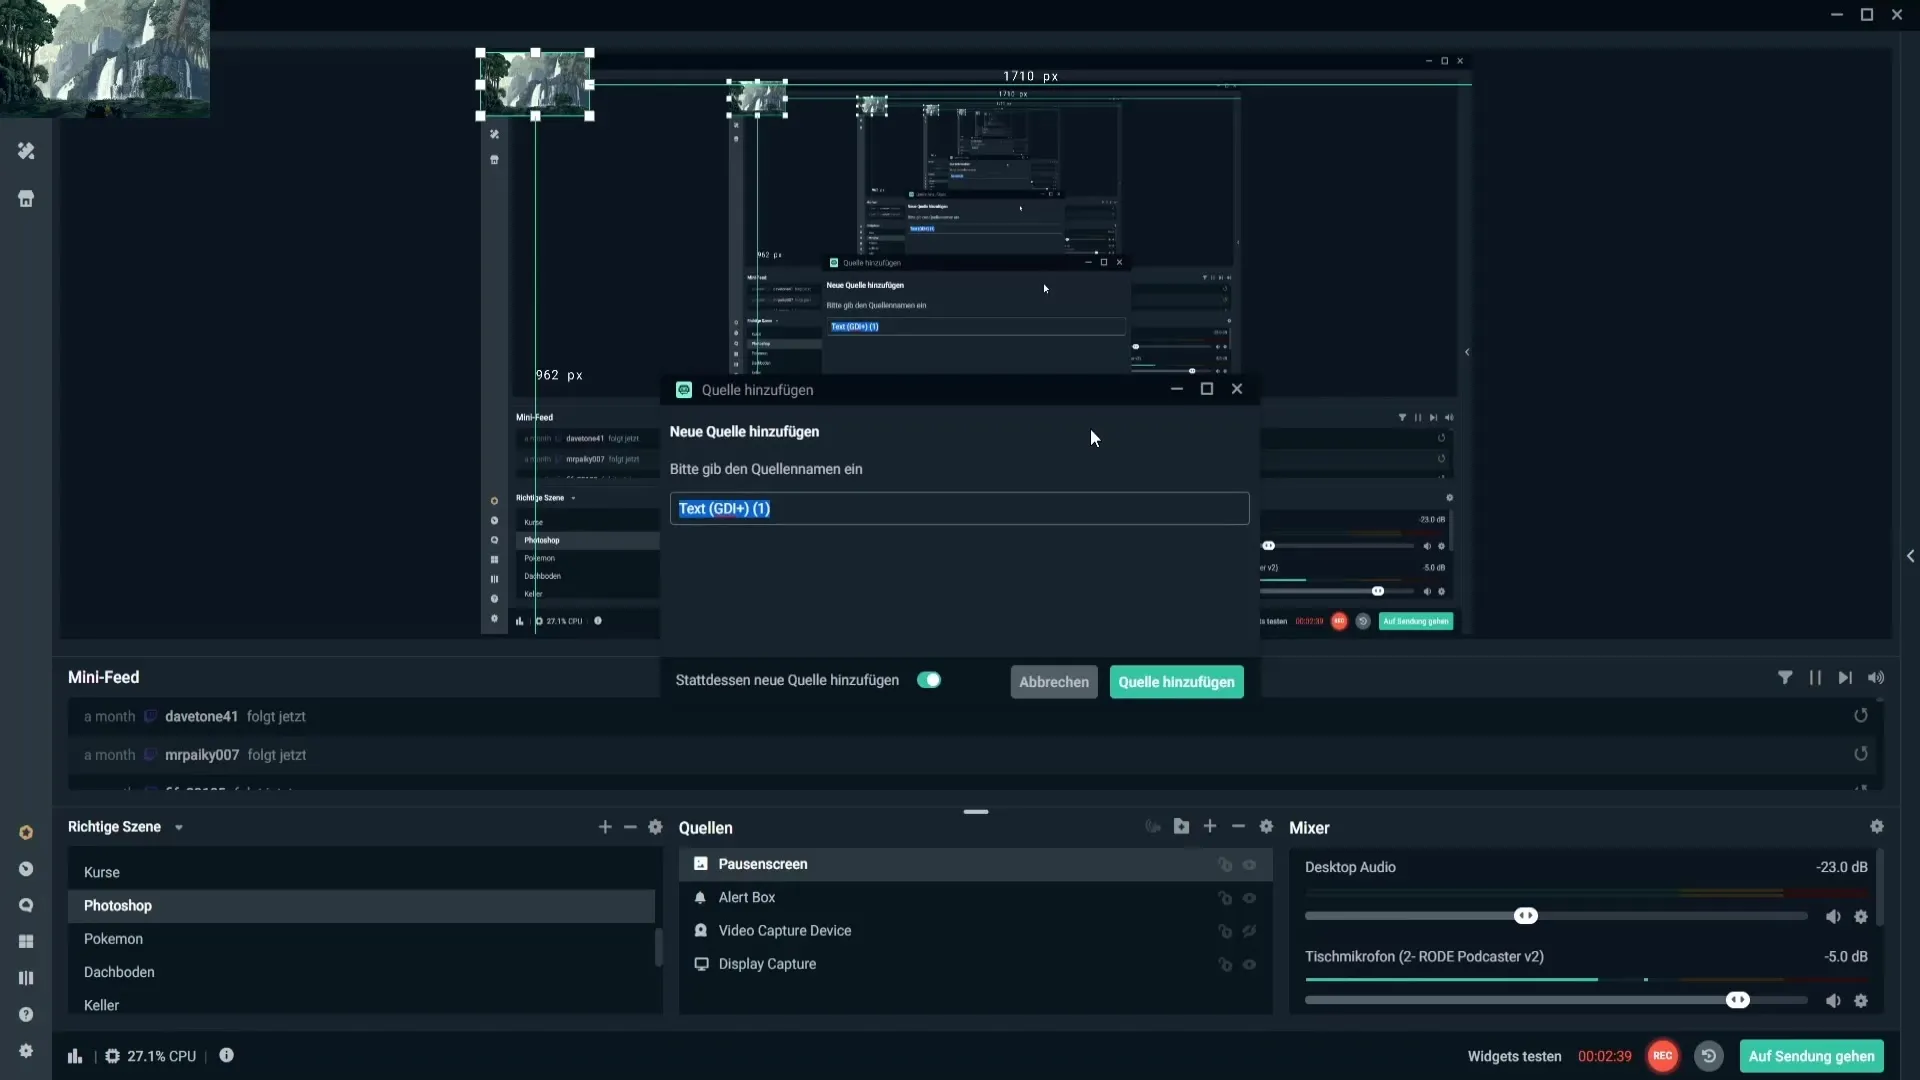The image size is (1920, 1080).
Task: Filter Mini-Feed events with funnel icon
Action: coord(1785,678)
